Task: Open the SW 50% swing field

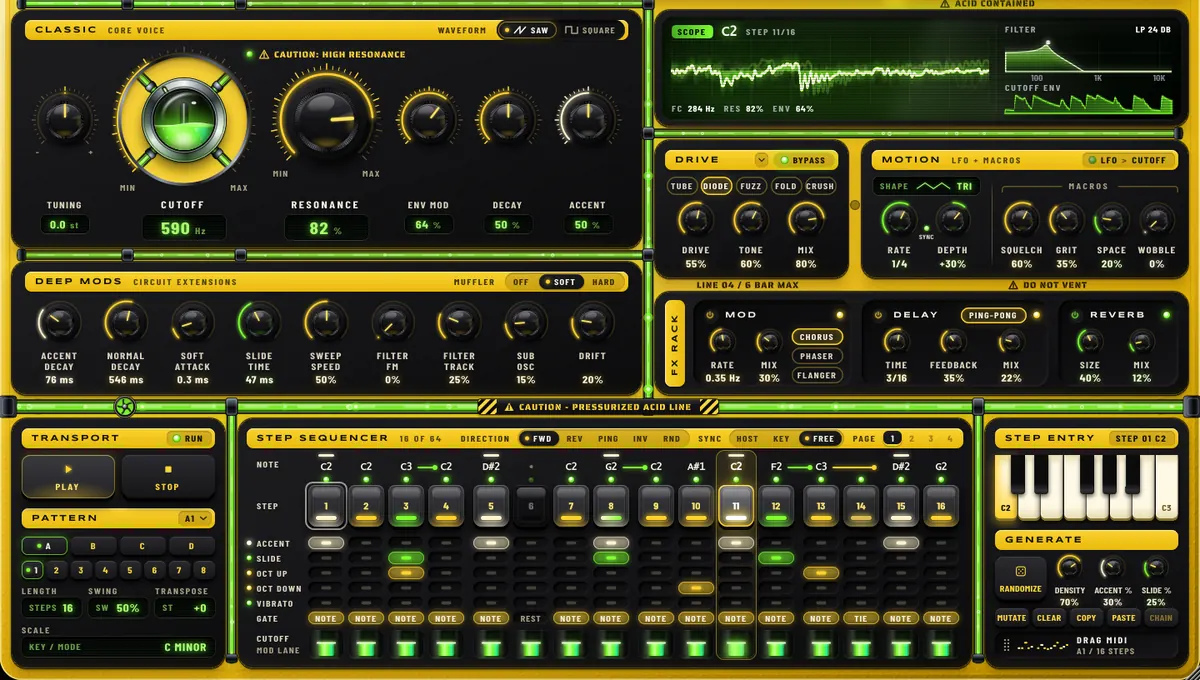Action: tap(116, 608)
